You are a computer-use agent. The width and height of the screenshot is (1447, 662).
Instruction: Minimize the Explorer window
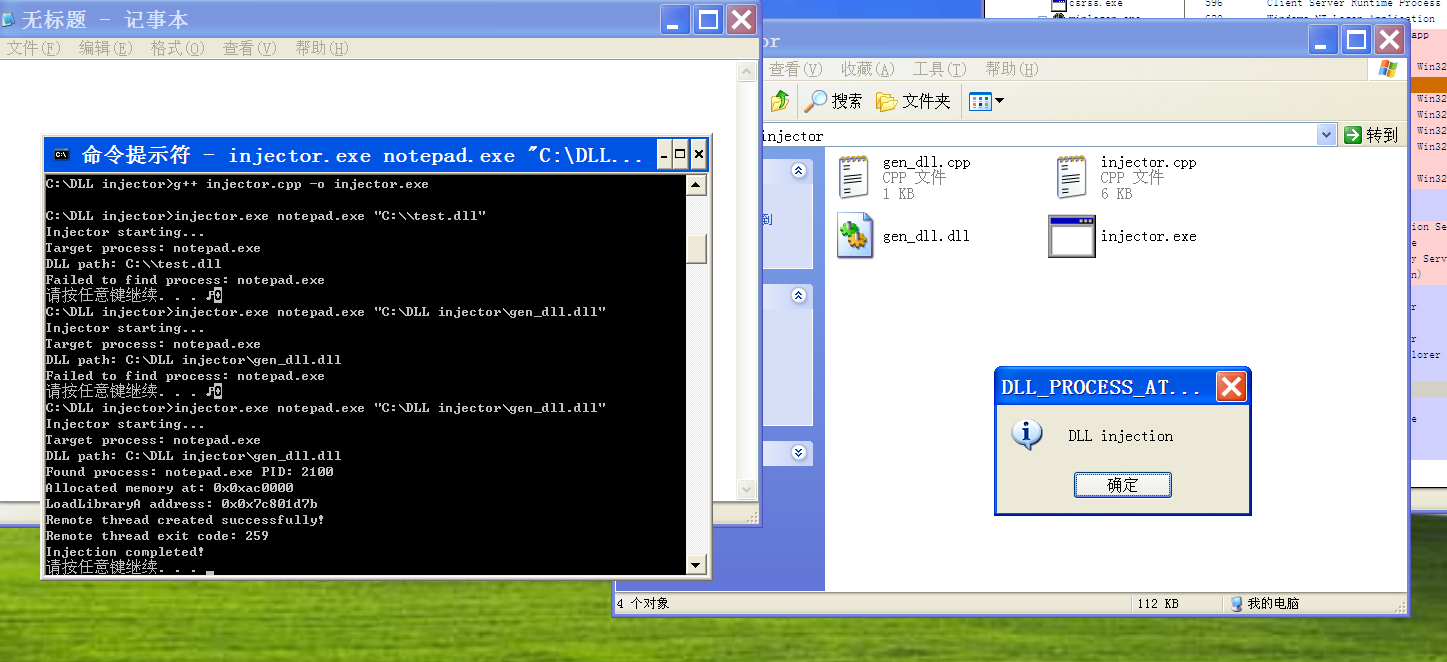coord(1324,40)
